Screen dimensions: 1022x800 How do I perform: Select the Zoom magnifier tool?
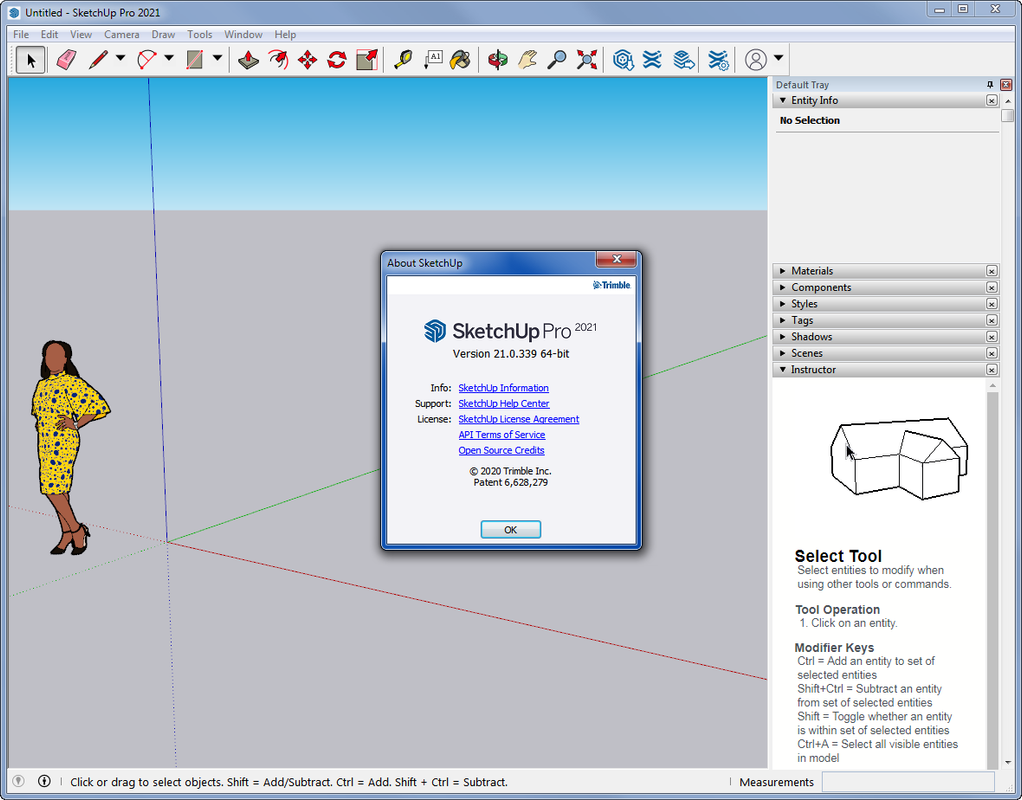tap(557, 60)
